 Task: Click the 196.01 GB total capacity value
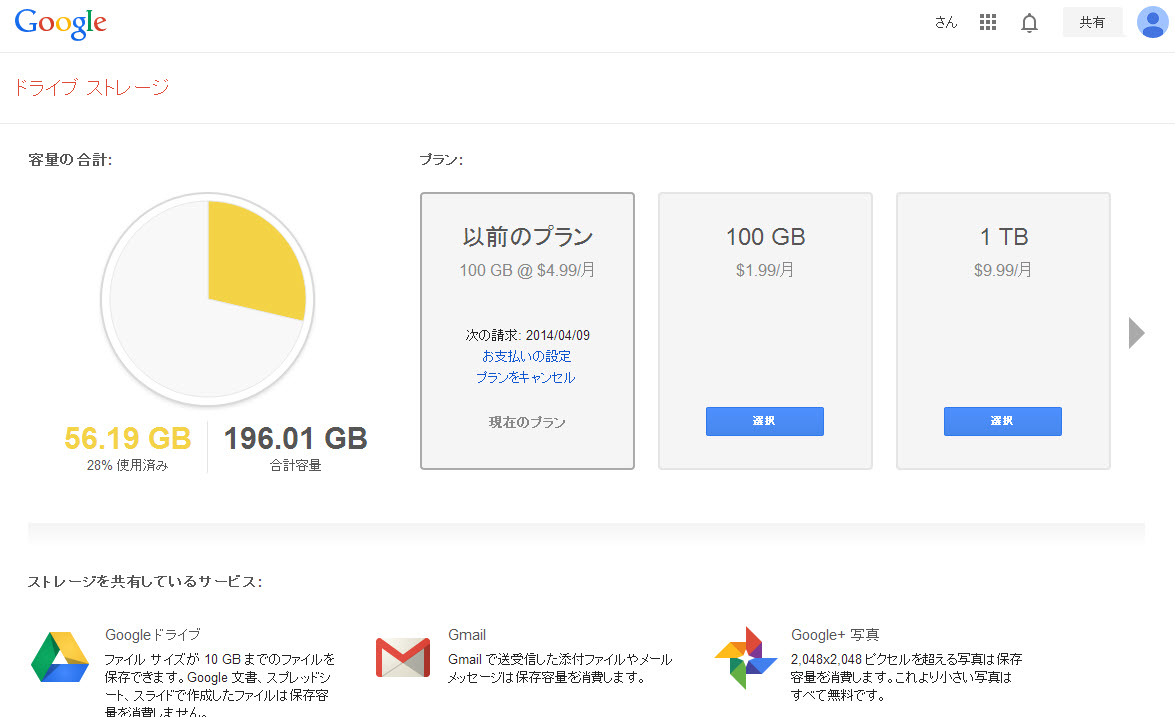click(295, 438)
